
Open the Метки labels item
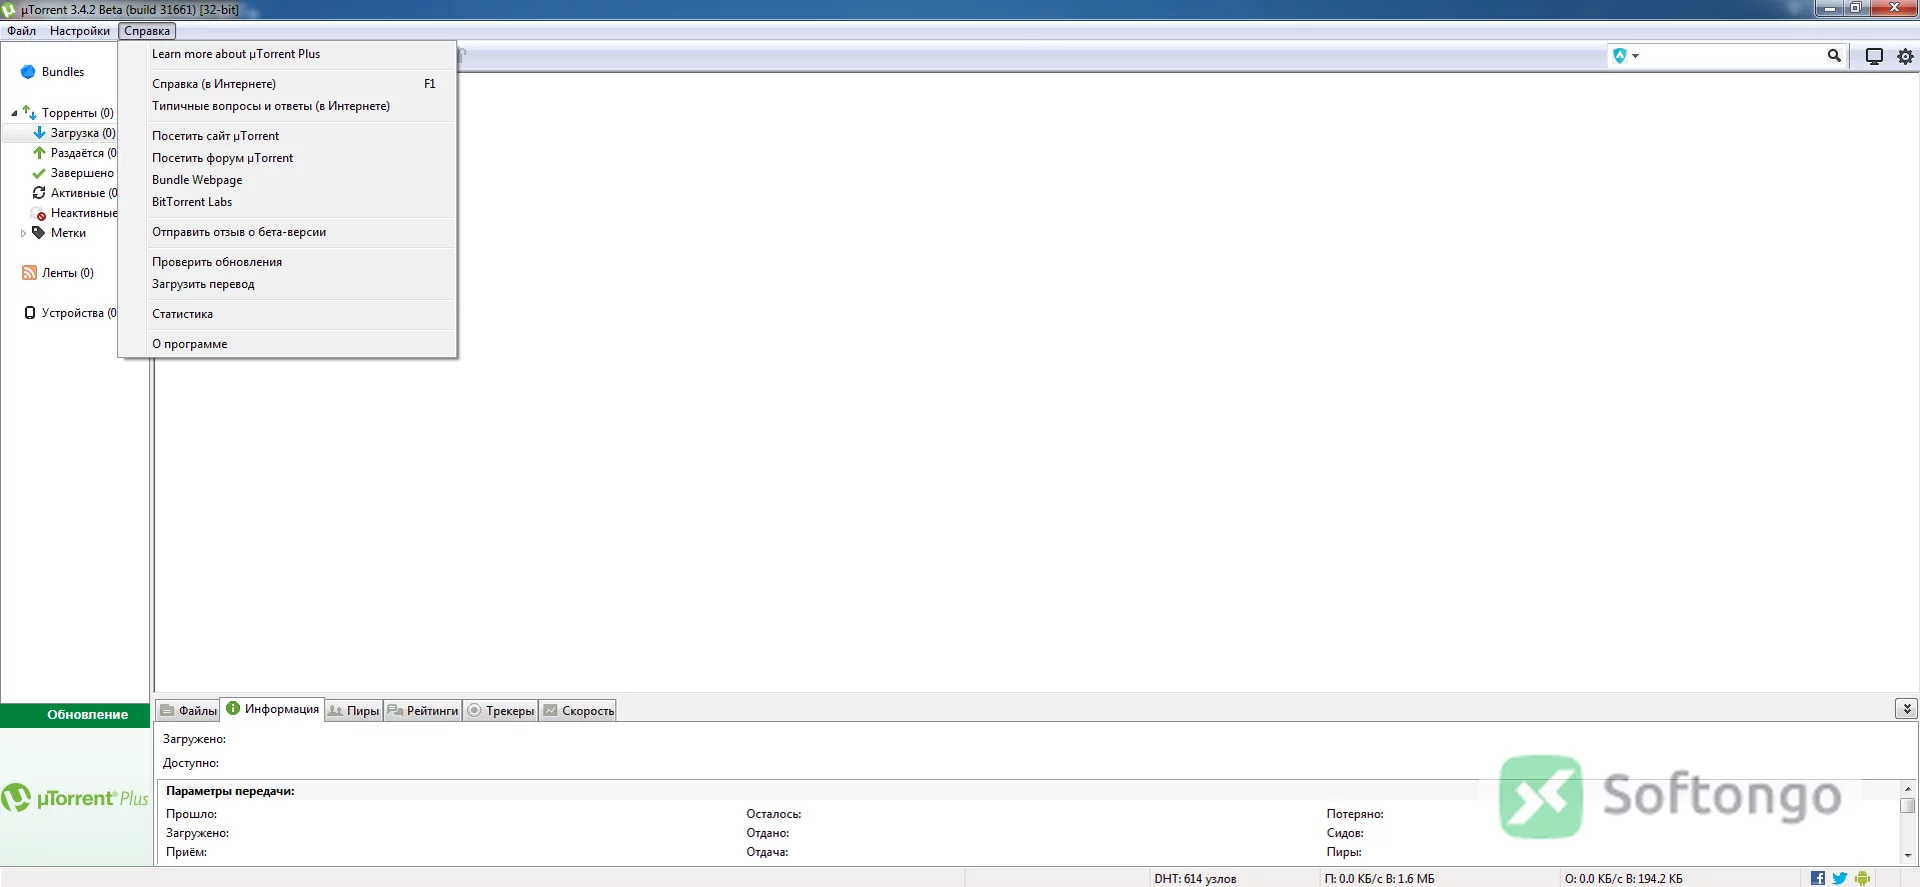[x=59, y=233]
